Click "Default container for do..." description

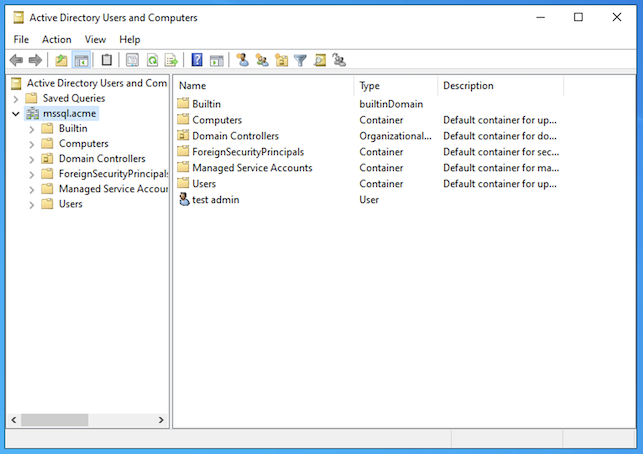coord(500,136)
